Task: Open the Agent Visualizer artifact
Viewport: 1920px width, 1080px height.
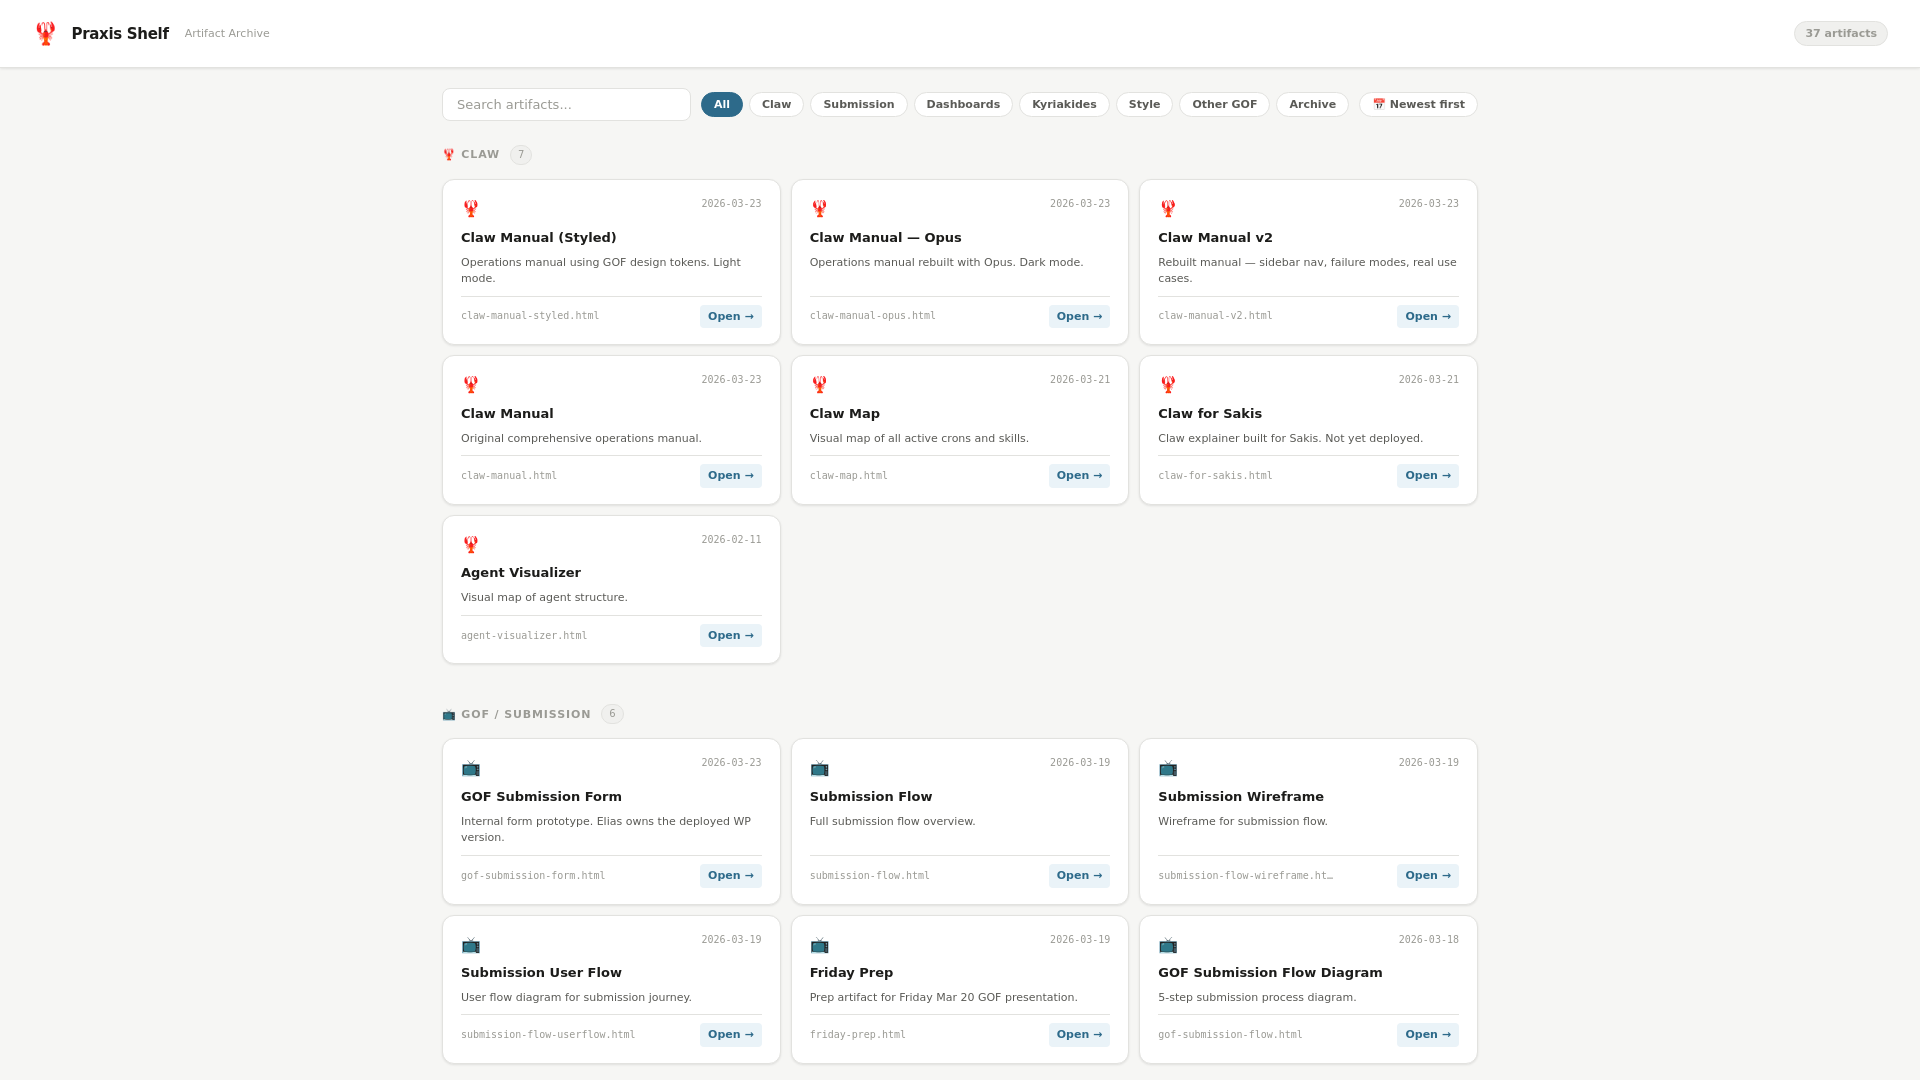Action: [x=731, y=636]
